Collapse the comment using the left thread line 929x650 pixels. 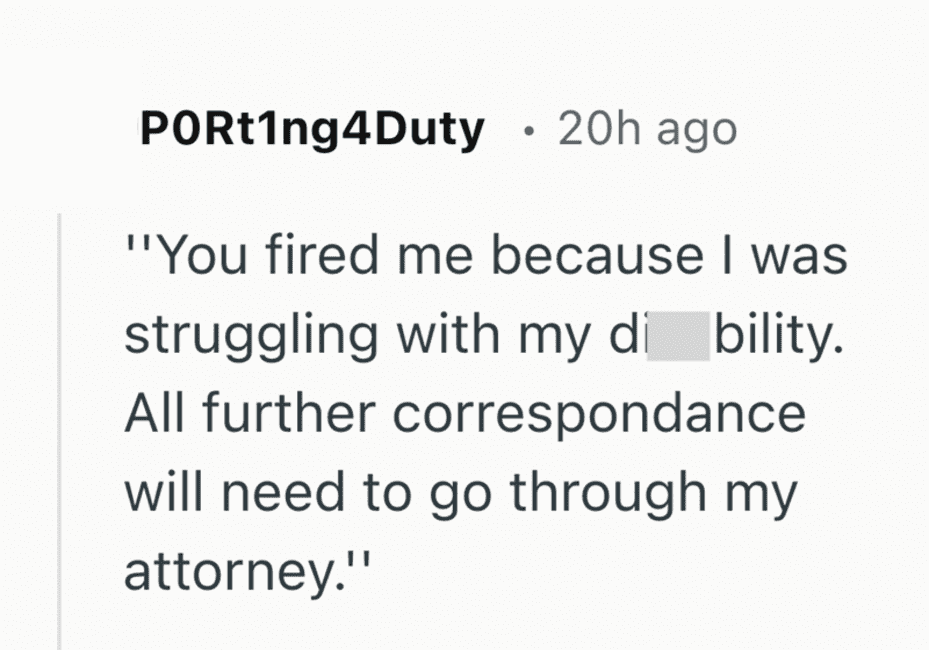(61, 430)
